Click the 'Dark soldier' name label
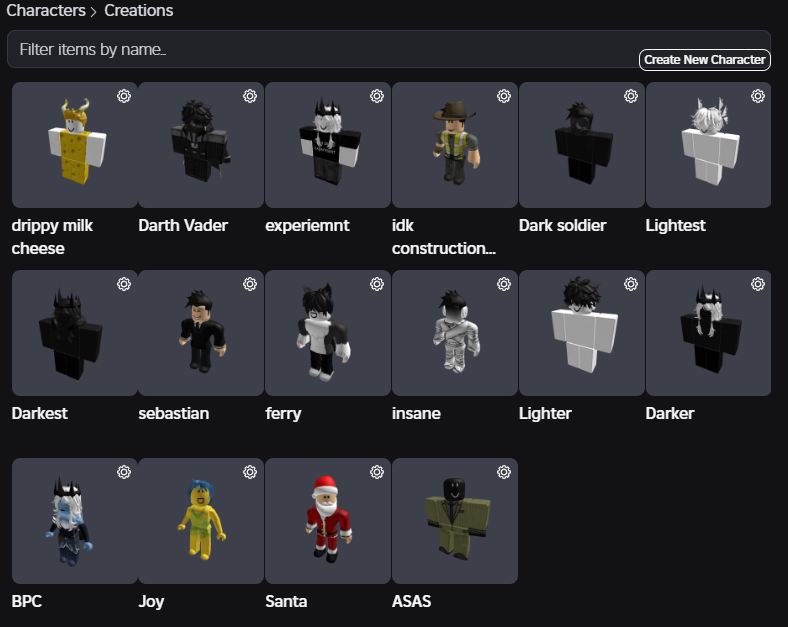Image resolution: width=788 pixels, height=627 pixels. click(x=562, y=226)
